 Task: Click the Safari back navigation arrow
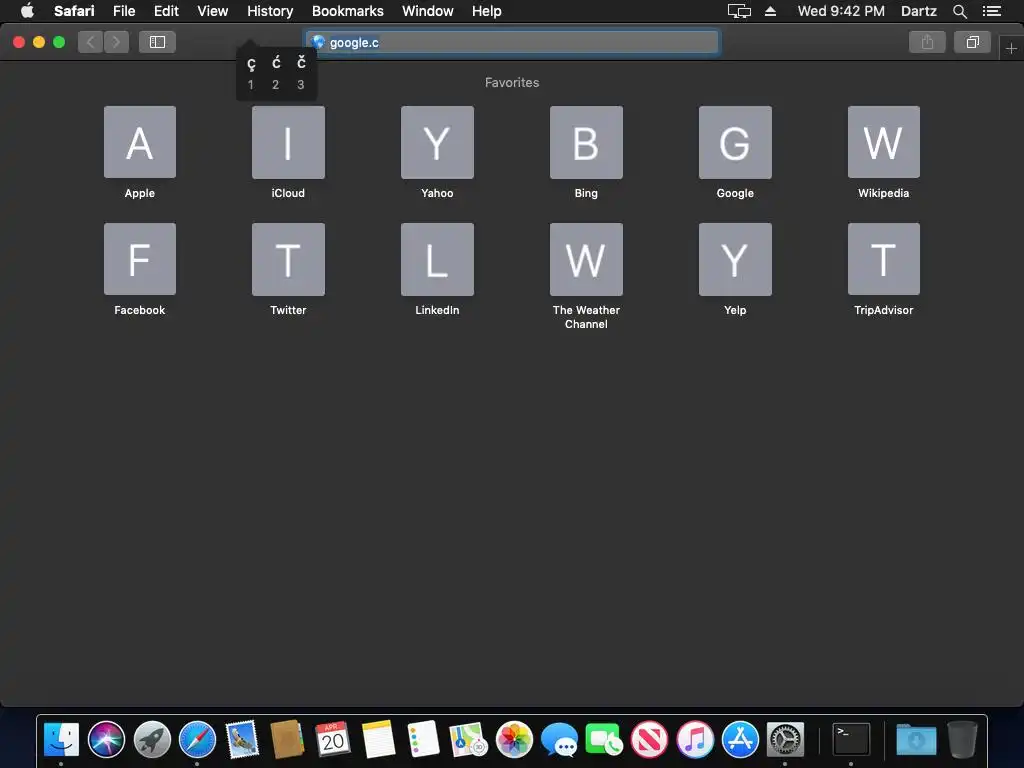91,42
